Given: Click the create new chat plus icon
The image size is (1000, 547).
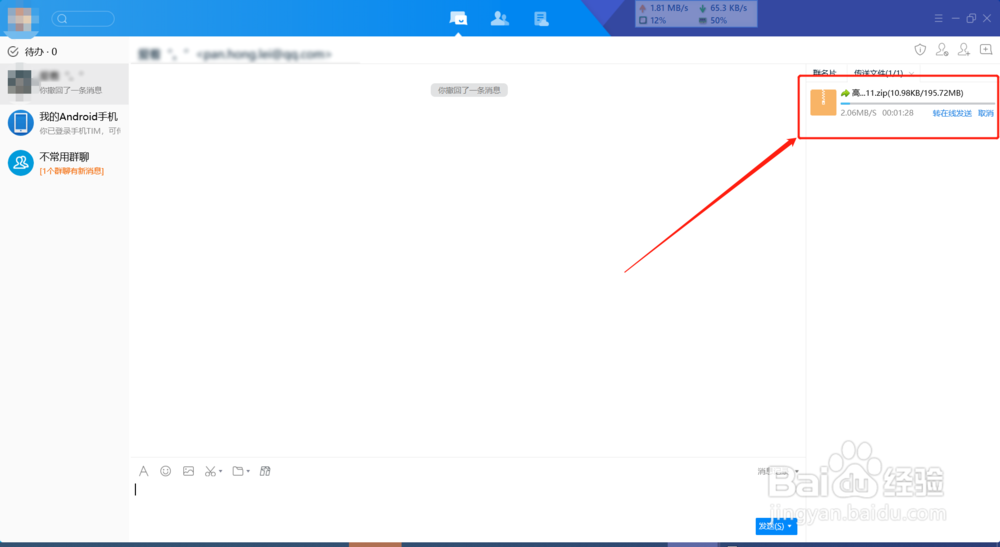Looking at the screenshot, I should tap(986, 50).
